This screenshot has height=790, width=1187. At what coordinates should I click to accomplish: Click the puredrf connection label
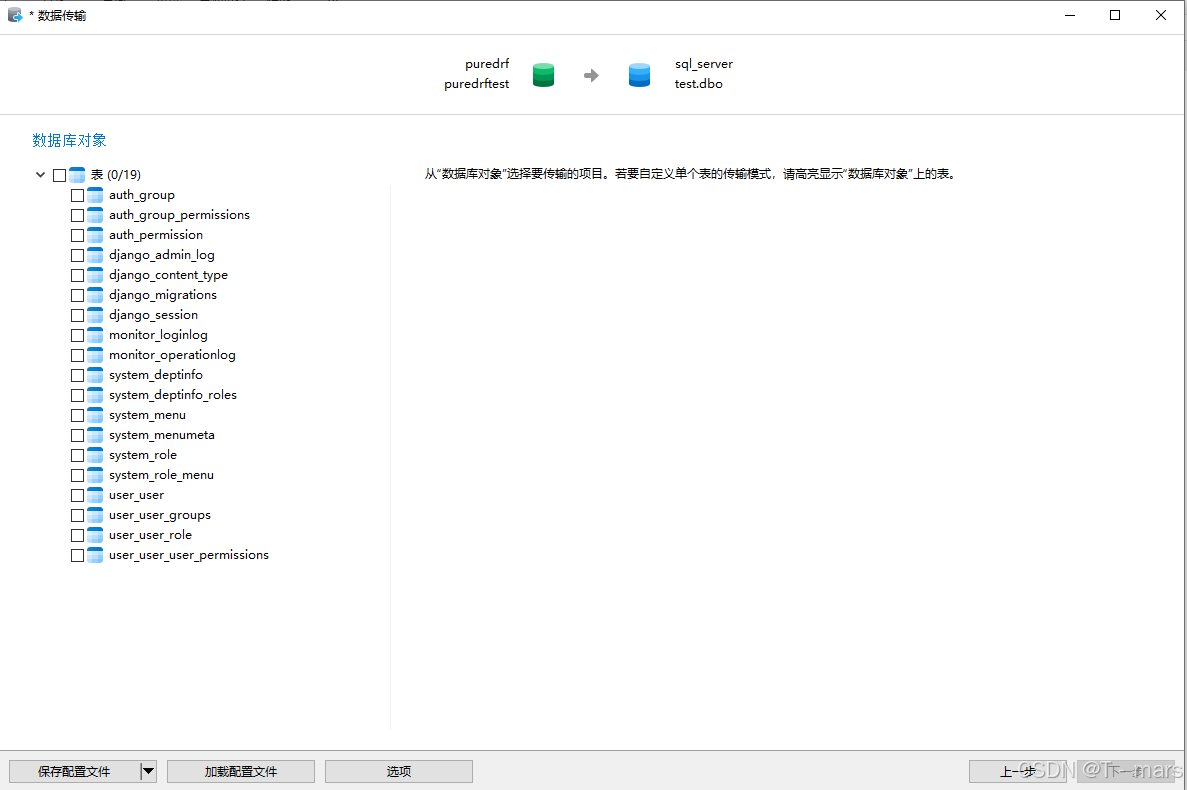(x=488, y=64)
